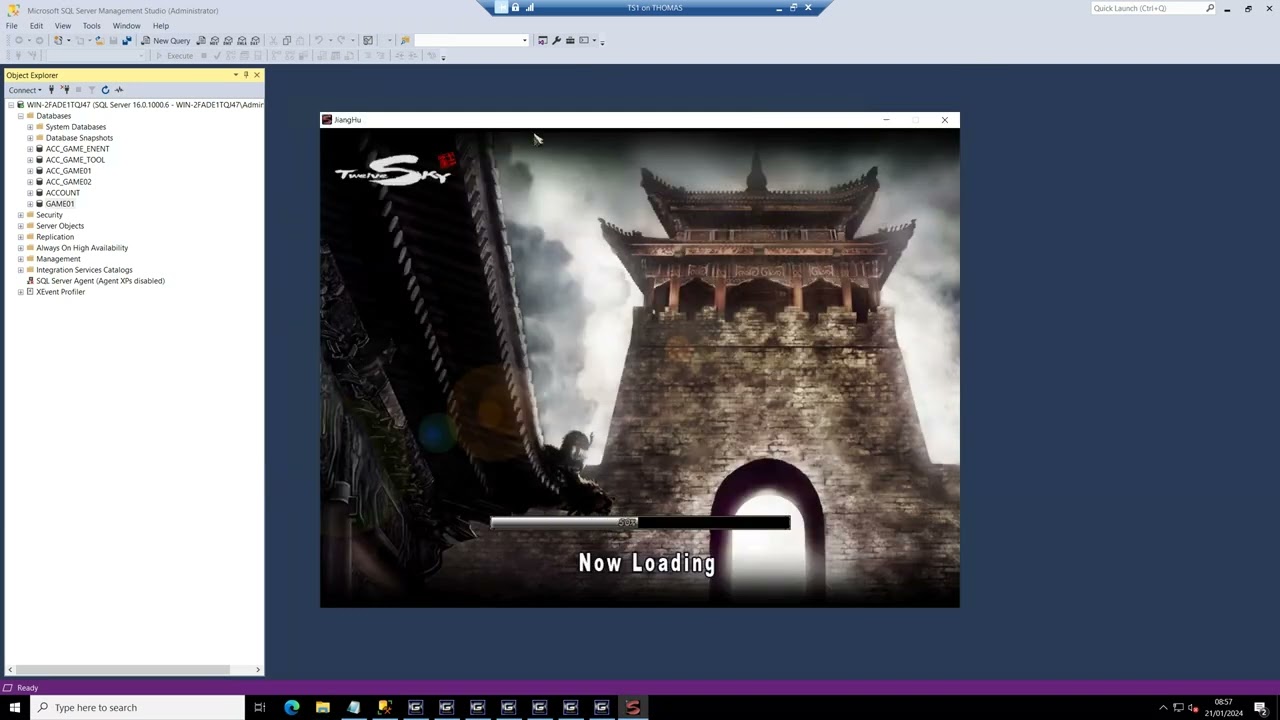
Task: Refresh the Object Explorer tree
Action: [105, 90]
